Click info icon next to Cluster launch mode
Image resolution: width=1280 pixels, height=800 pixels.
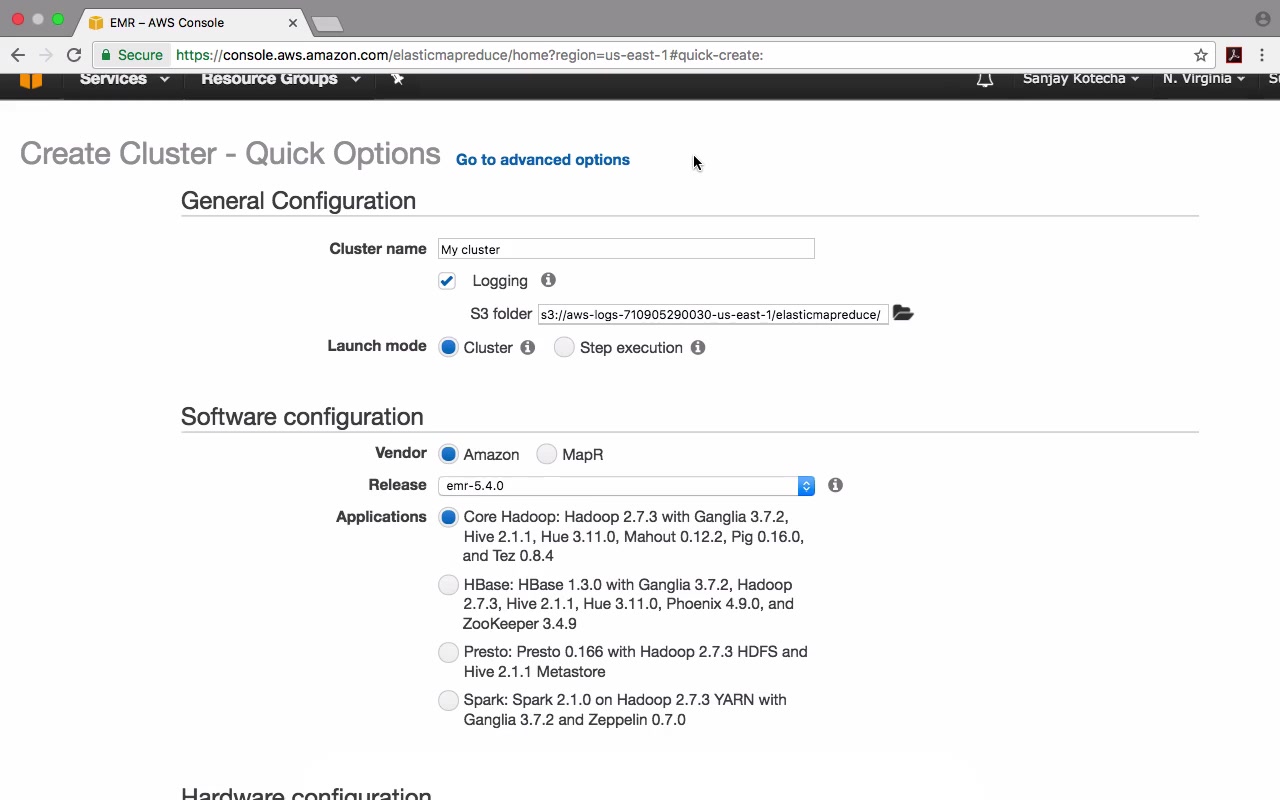coord(527,348)
